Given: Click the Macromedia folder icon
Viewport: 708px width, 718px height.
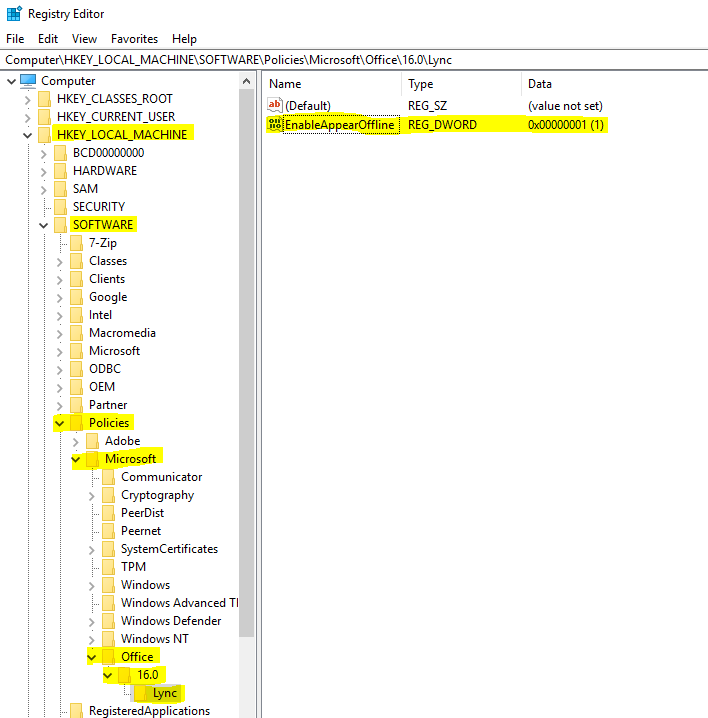Looking at the screenshot, I should coord(76,333).
